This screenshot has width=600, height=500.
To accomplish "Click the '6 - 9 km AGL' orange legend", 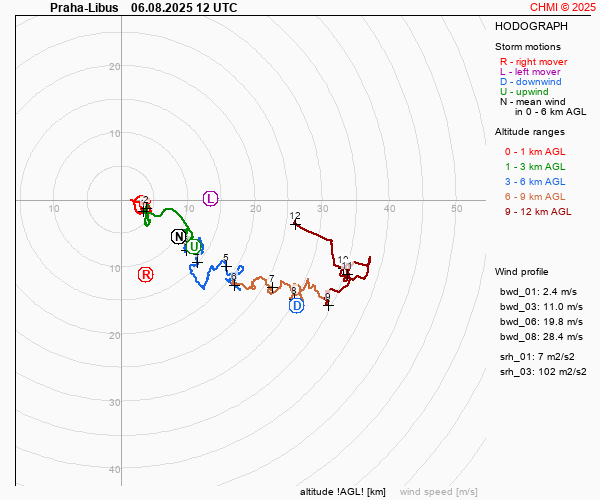I will pyautogui.click(x=535, y=197).
